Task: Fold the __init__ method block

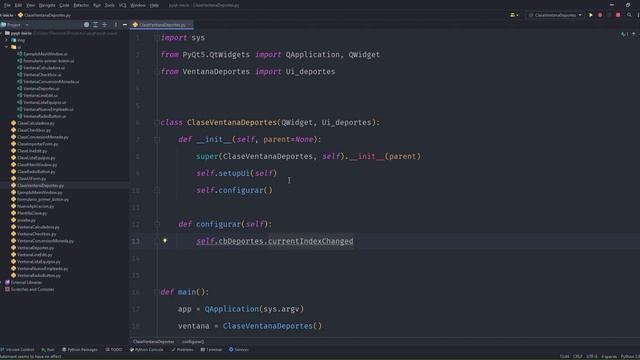Action: pos(157,140)
